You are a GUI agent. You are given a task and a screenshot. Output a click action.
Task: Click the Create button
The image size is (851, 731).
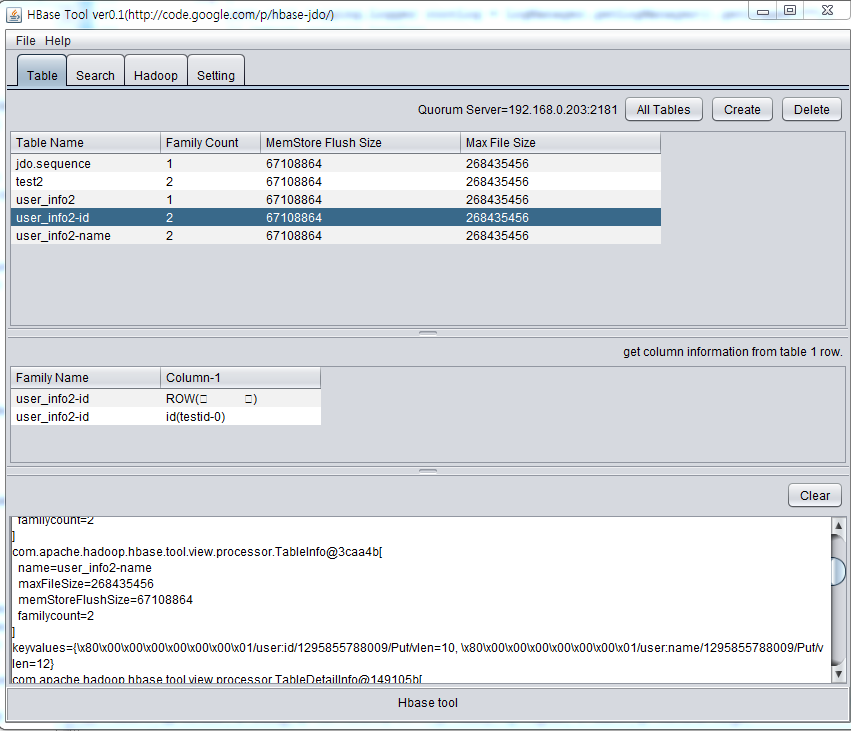tap(742, 110)
